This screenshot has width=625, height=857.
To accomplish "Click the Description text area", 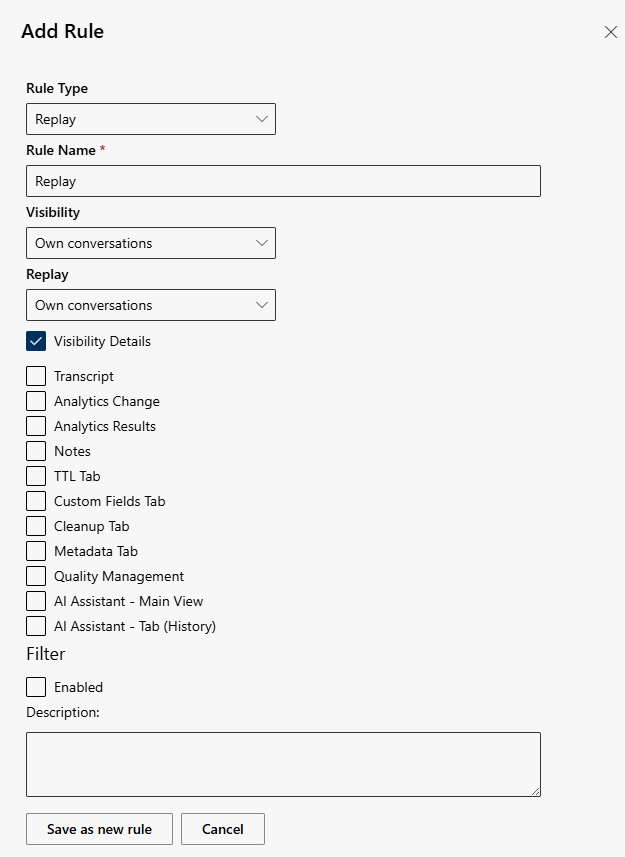I will coord(283,764).
